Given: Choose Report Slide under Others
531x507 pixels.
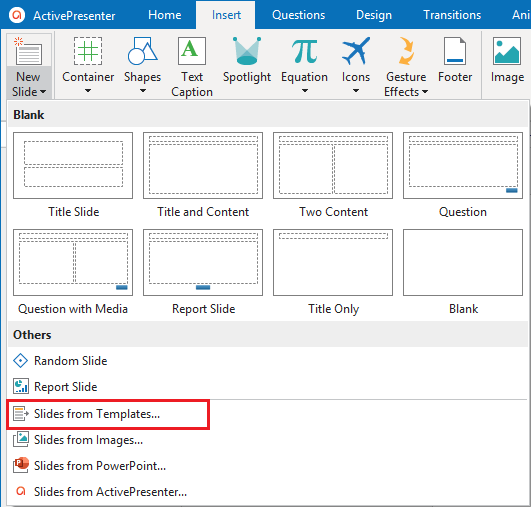Looking at the screenshot, I should (268, 386).
